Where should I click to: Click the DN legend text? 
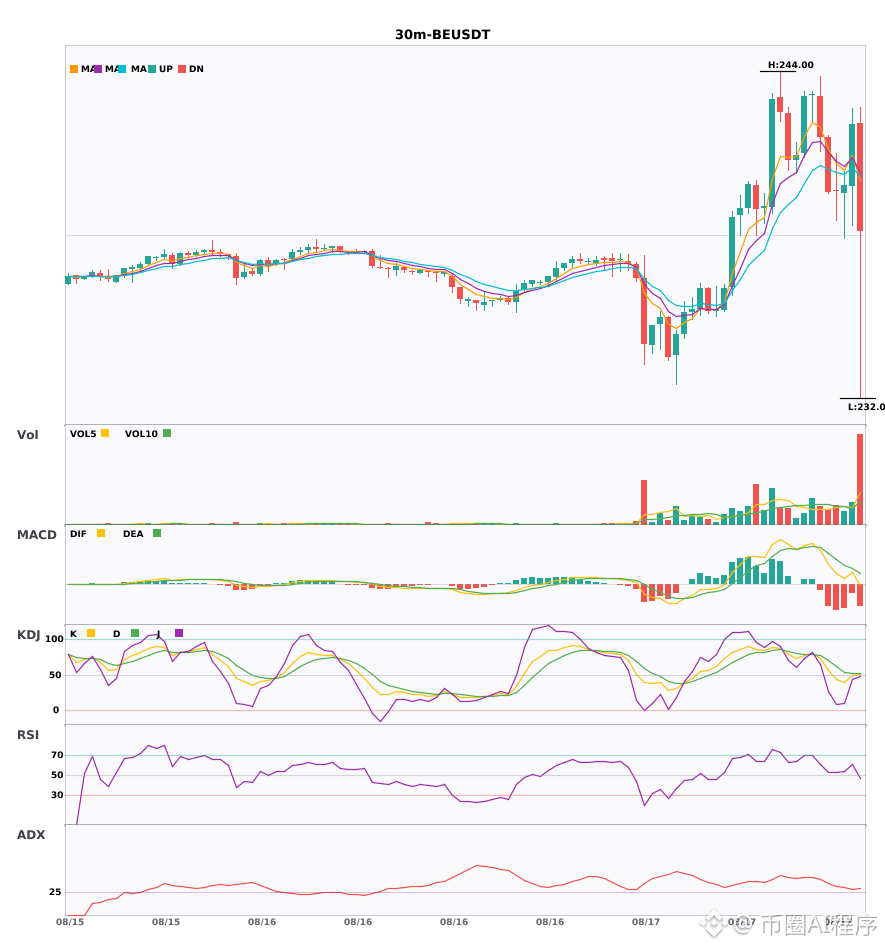(196, 69)
